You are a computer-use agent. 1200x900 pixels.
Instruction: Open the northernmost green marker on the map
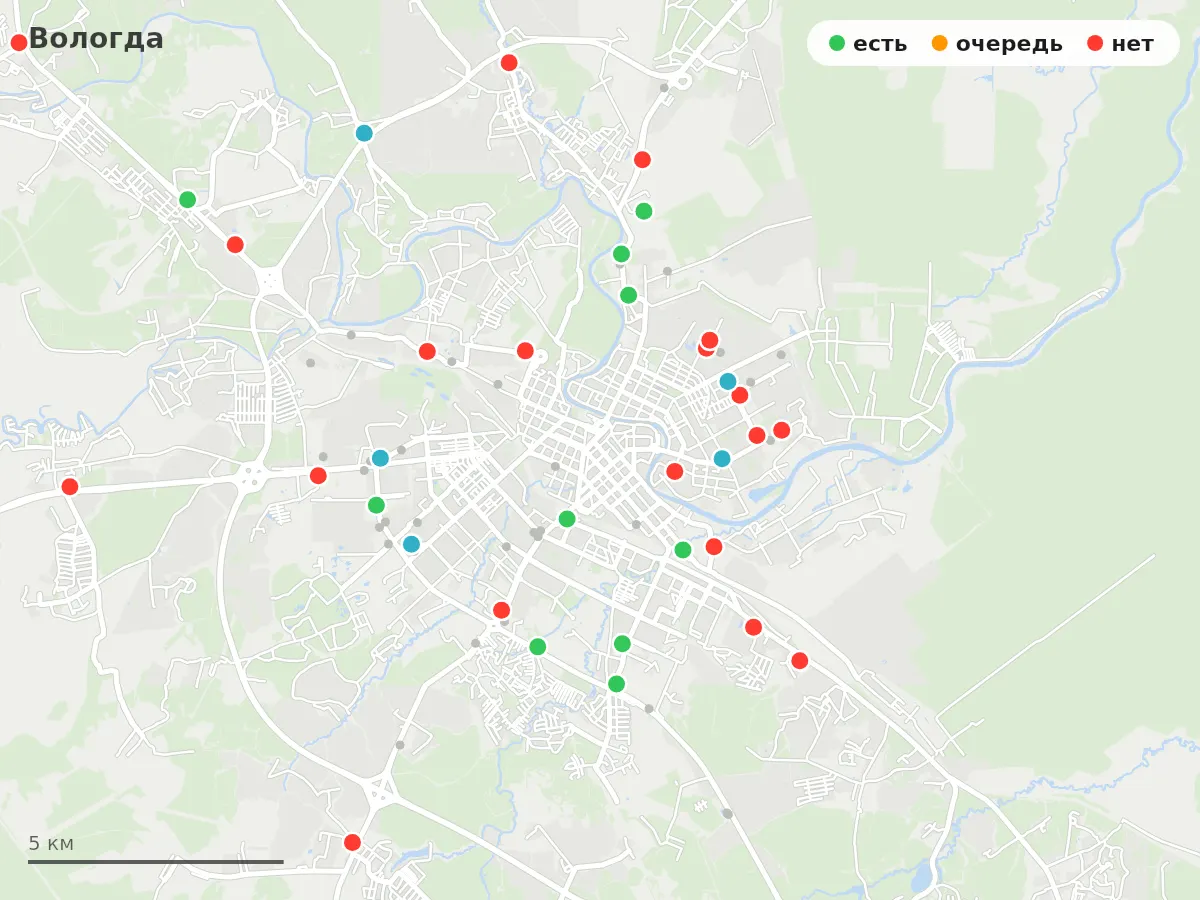[x=187, y=199]
